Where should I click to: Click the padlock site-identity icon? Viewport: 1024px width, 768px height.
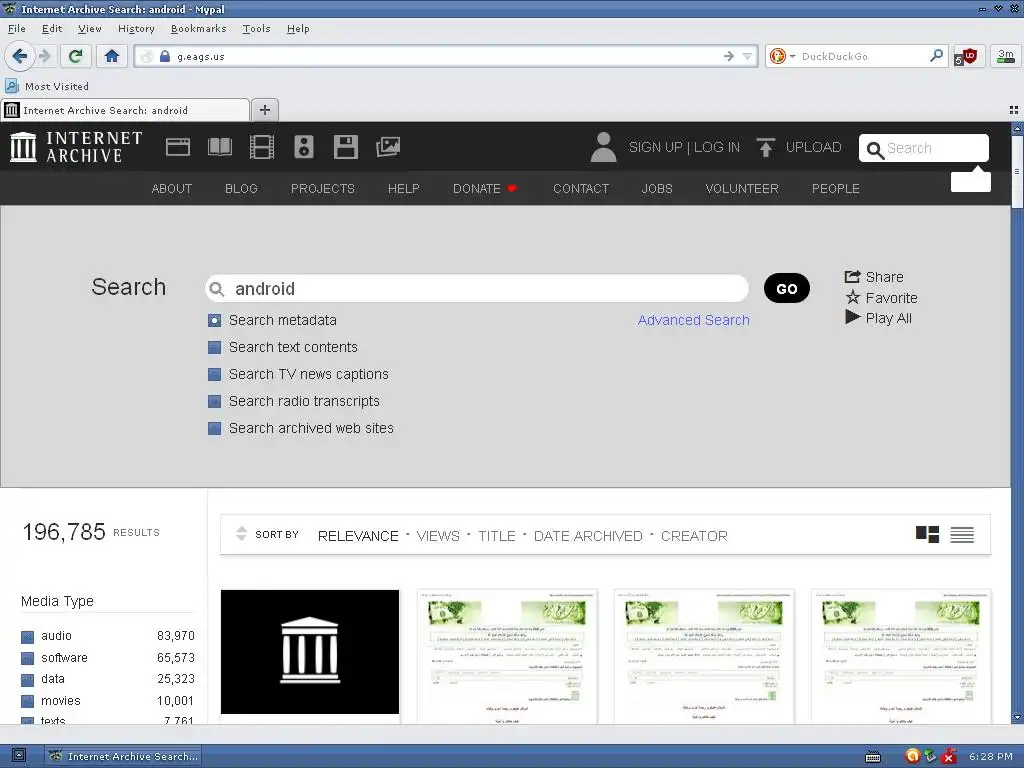coord(165,56)
